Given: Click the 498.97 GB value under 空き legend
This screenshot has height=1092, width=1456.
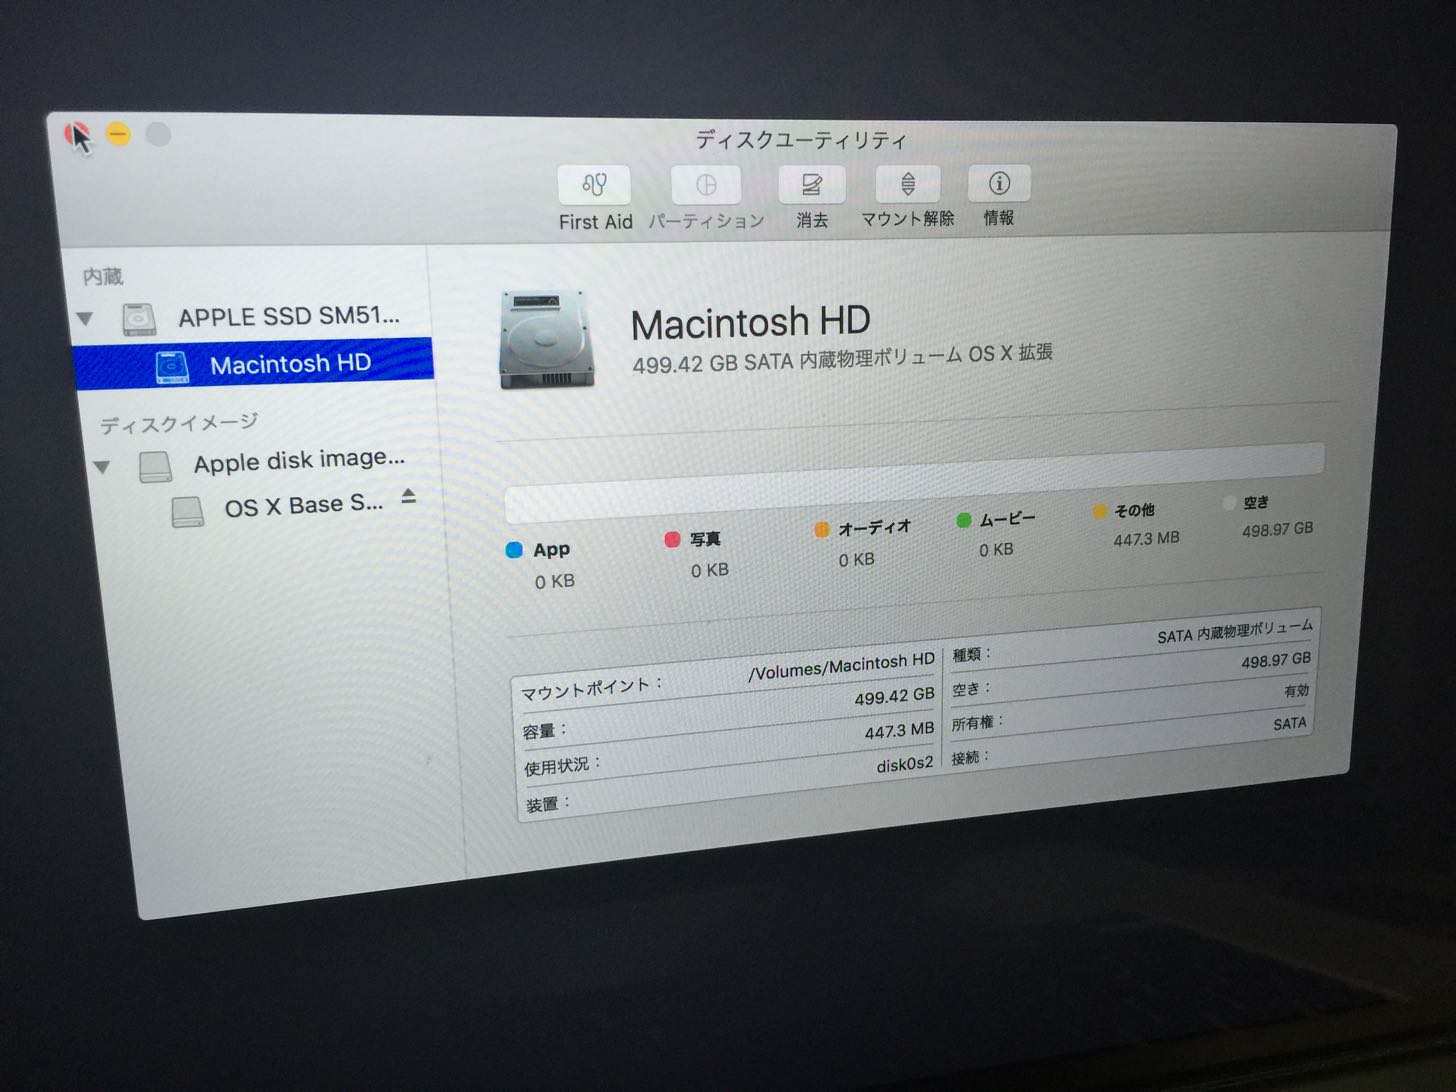Looking at the screenshot, I should [x=1277, y=530].
